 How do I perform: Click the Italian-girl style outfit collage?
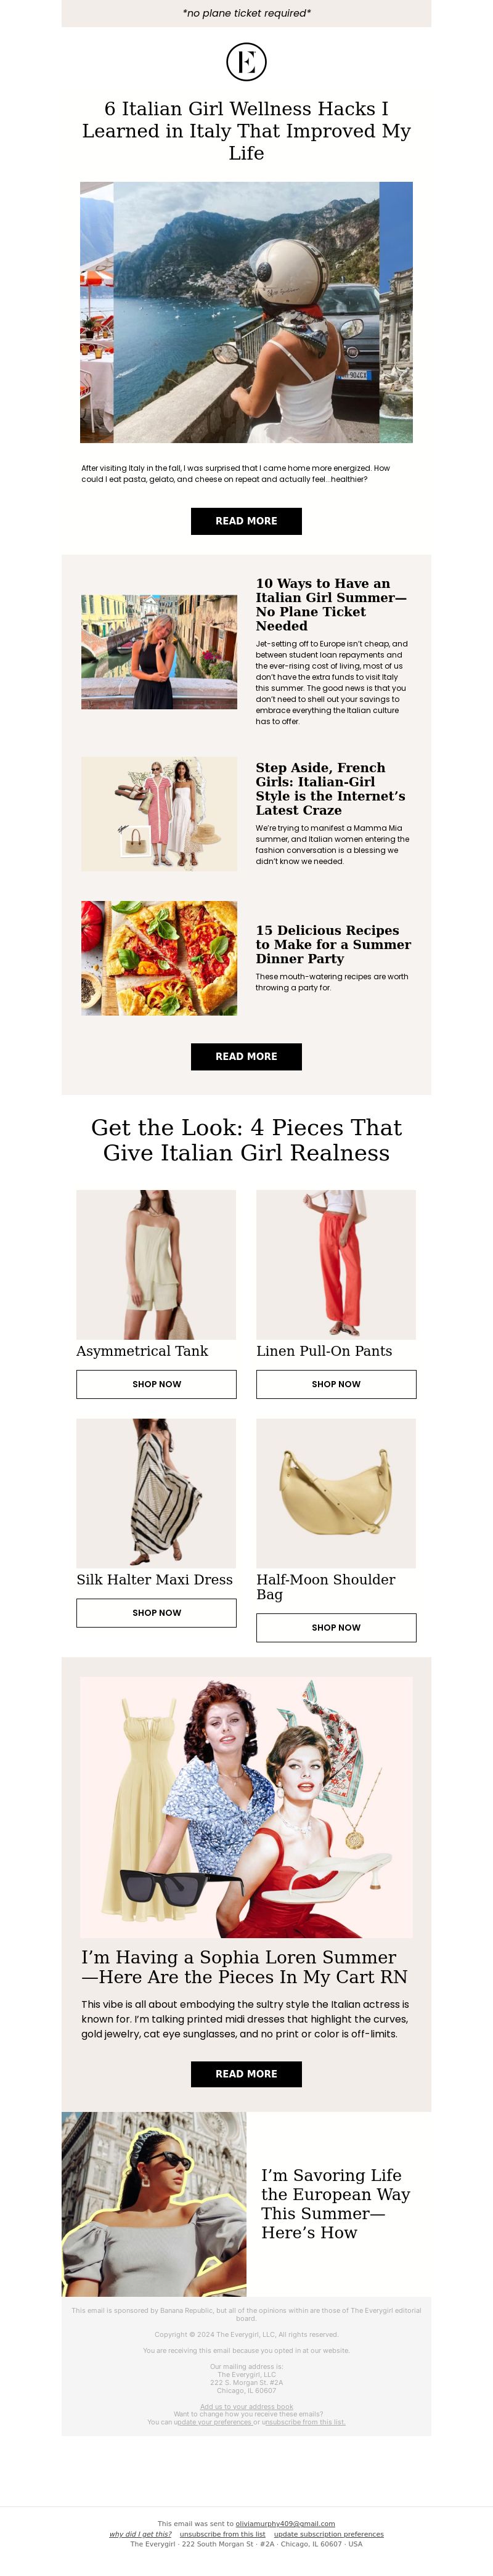click(x=159, y=813)
